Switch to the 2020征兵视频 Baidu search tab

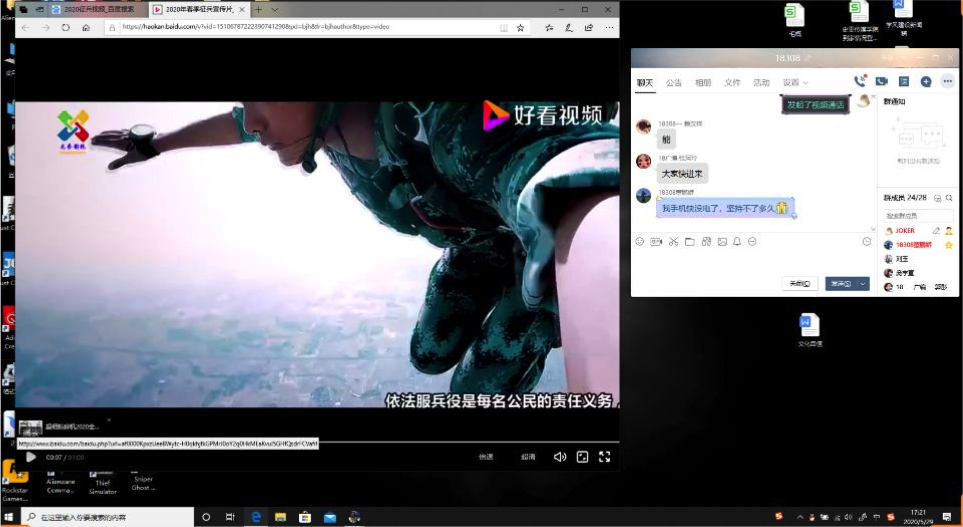pos(98,10)
